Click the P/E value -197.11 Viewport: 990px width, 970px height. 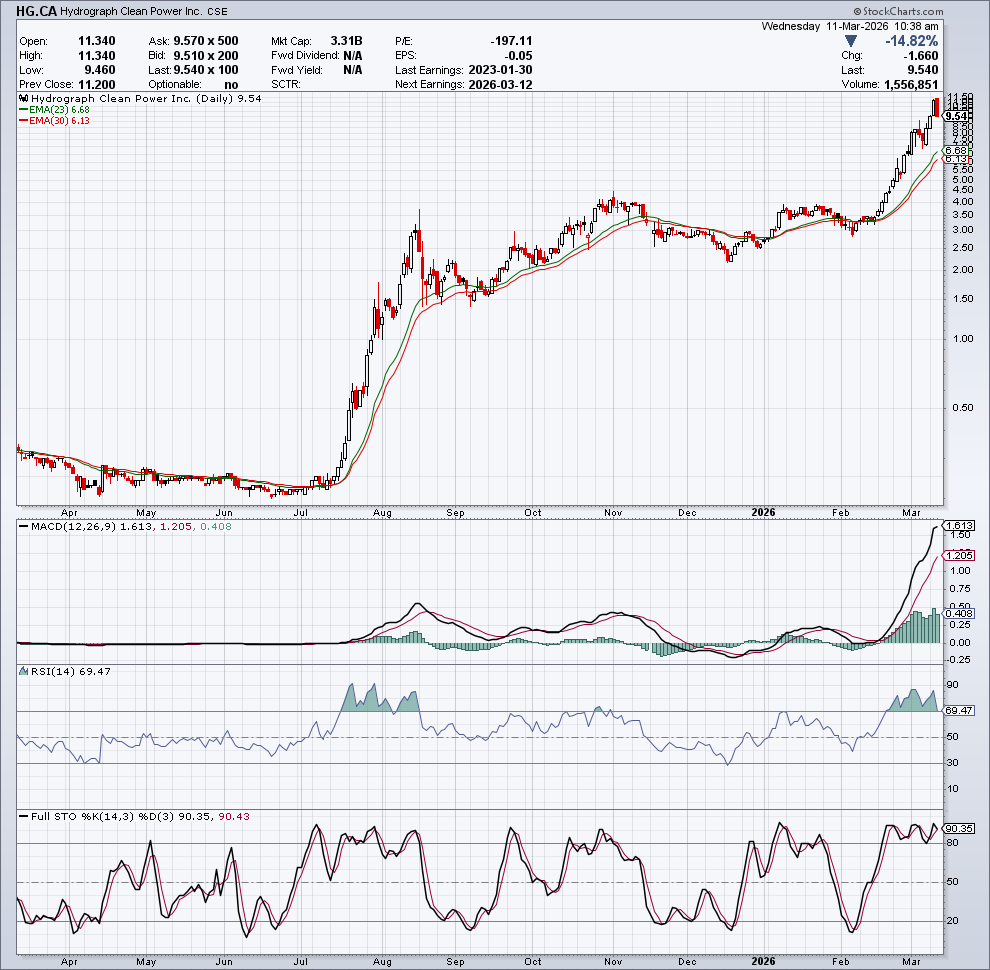coord(511,41)
